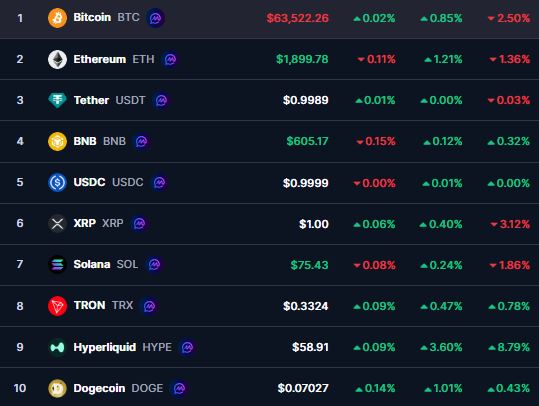Select the Tether USDT row name

pyautogui.click(x=109, y=100)
